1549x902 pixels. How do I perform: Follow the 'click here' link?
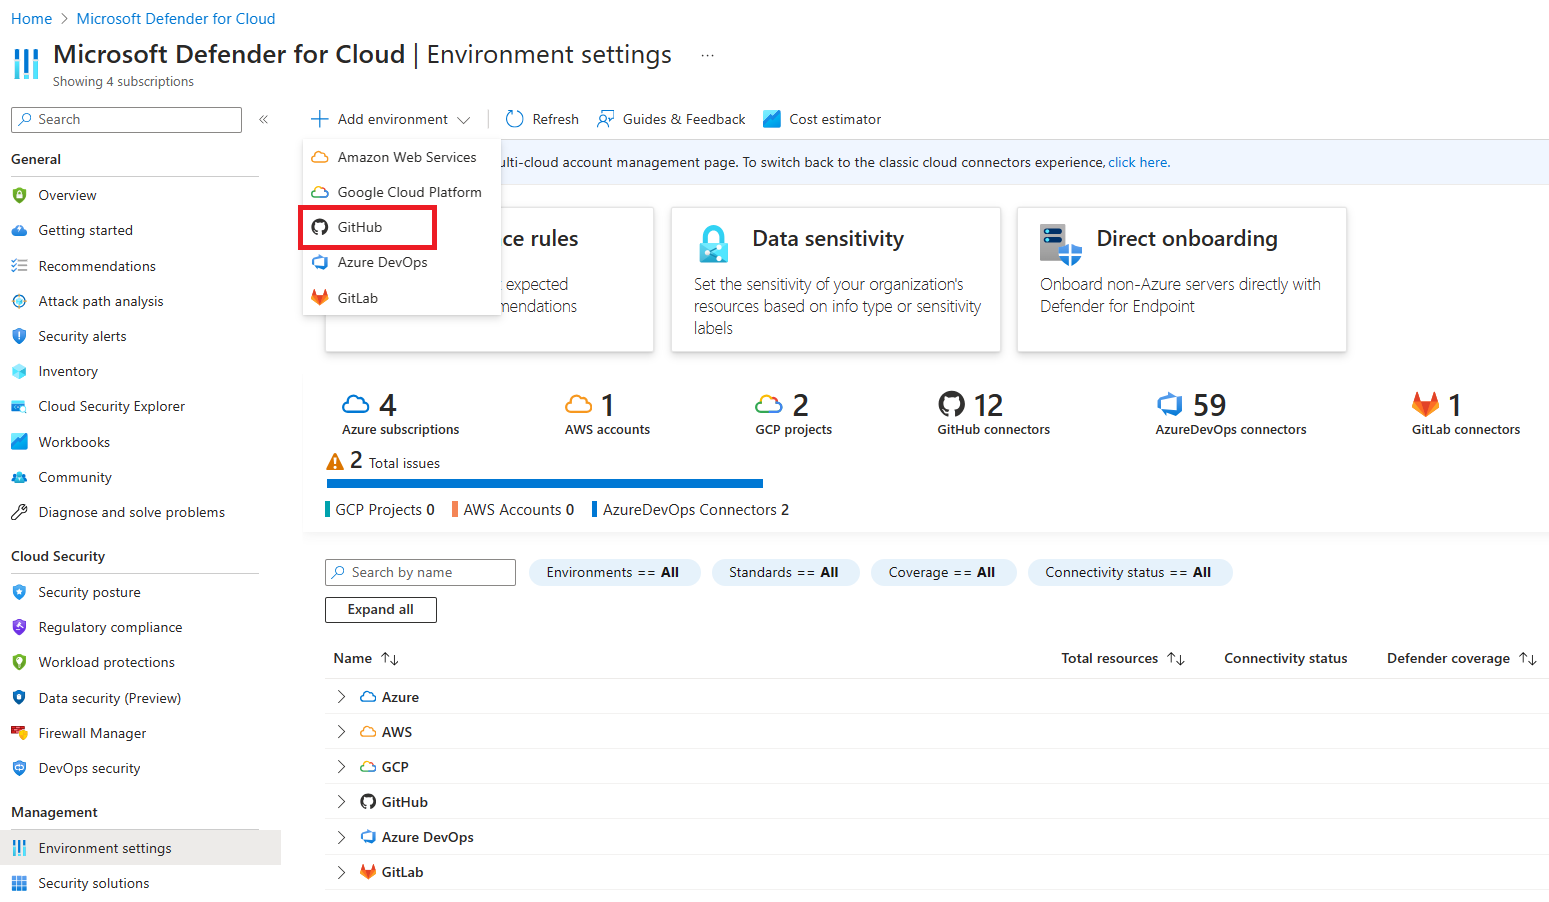pos(1138,162)
